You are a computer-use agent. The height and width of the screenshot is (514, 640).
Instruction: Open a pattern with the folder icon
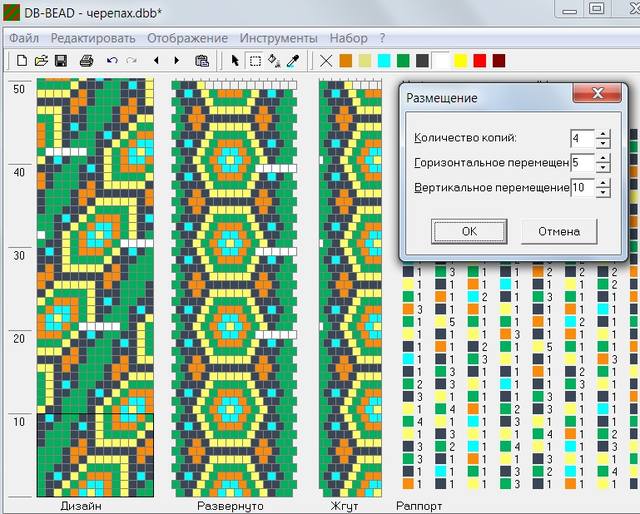(41, 61)
